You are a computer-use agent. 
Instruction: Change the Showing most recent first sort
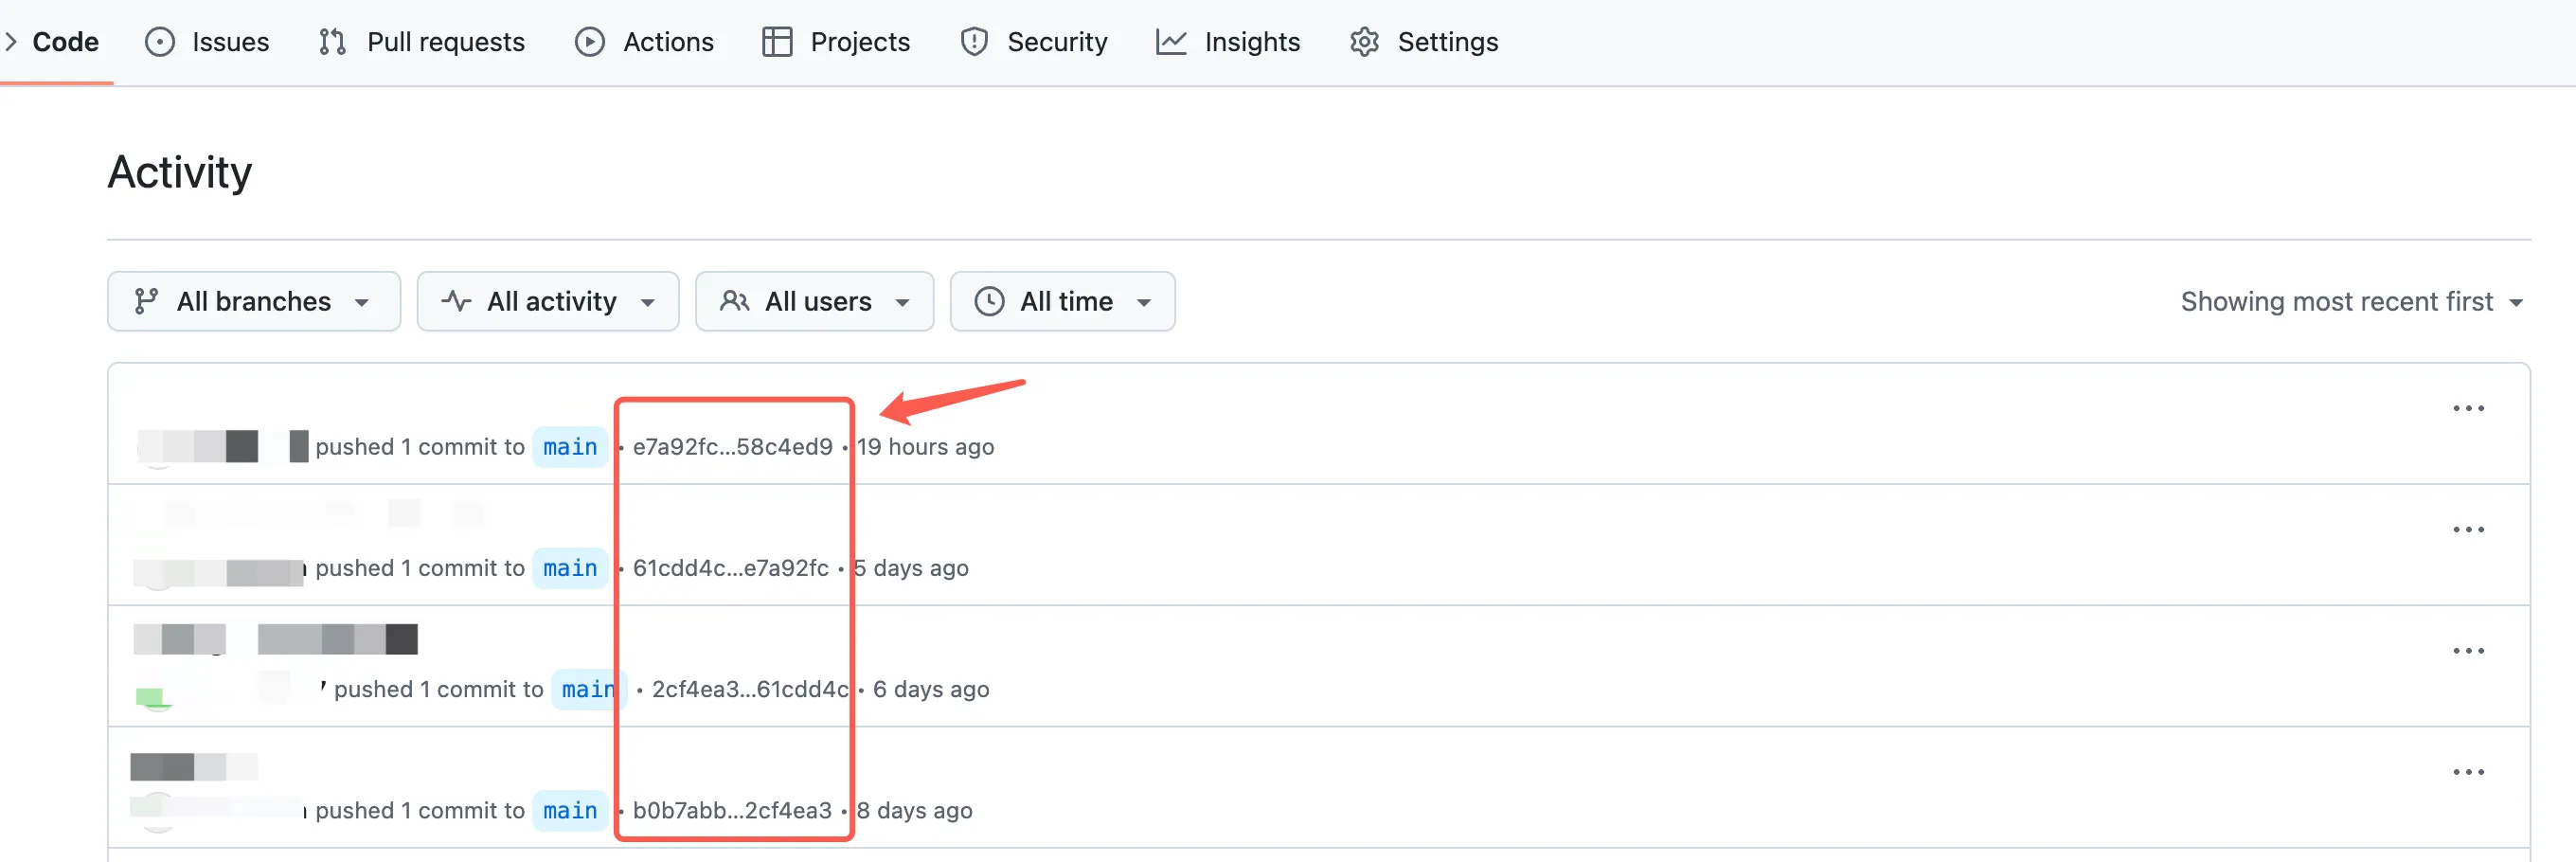[2352, 301]
